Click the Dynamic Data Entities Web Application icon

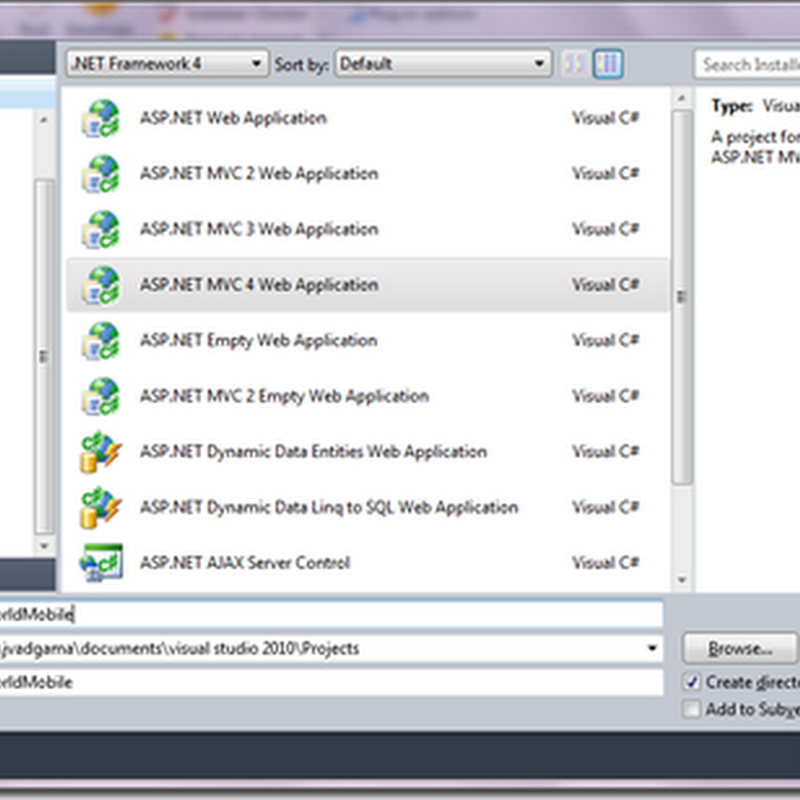(101, 452)
